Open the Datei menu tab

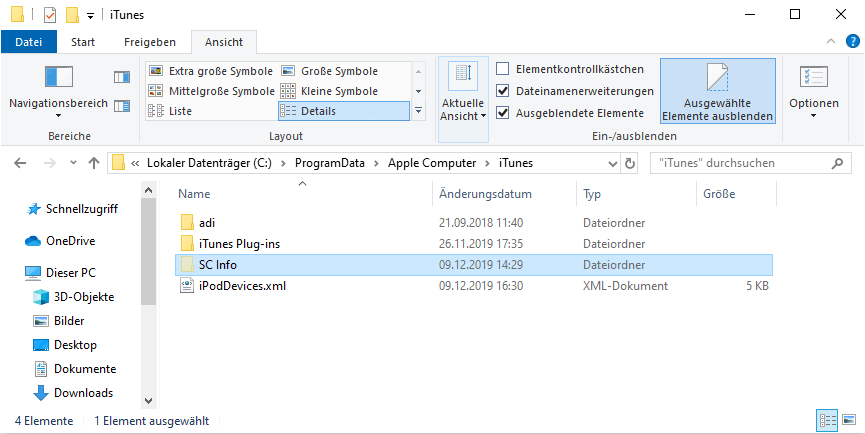[29, 42]
